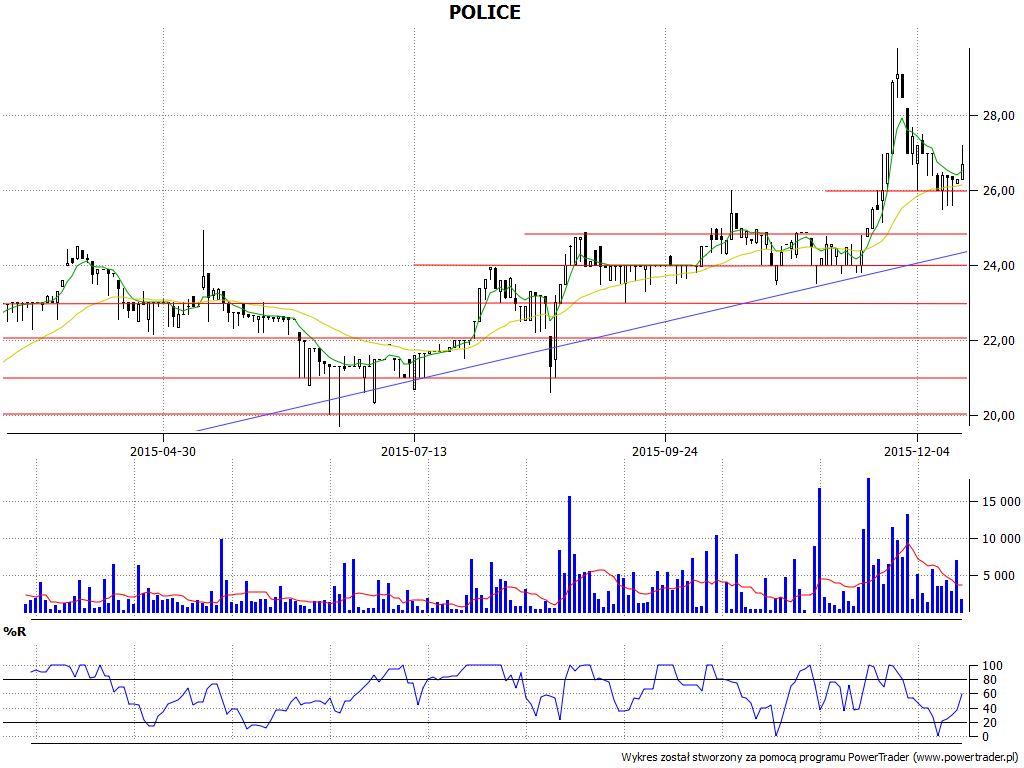The height and width of the screenshot is (768, 1024).
Task: Select the 2015-09-24 date label
Action: (665, 451)
